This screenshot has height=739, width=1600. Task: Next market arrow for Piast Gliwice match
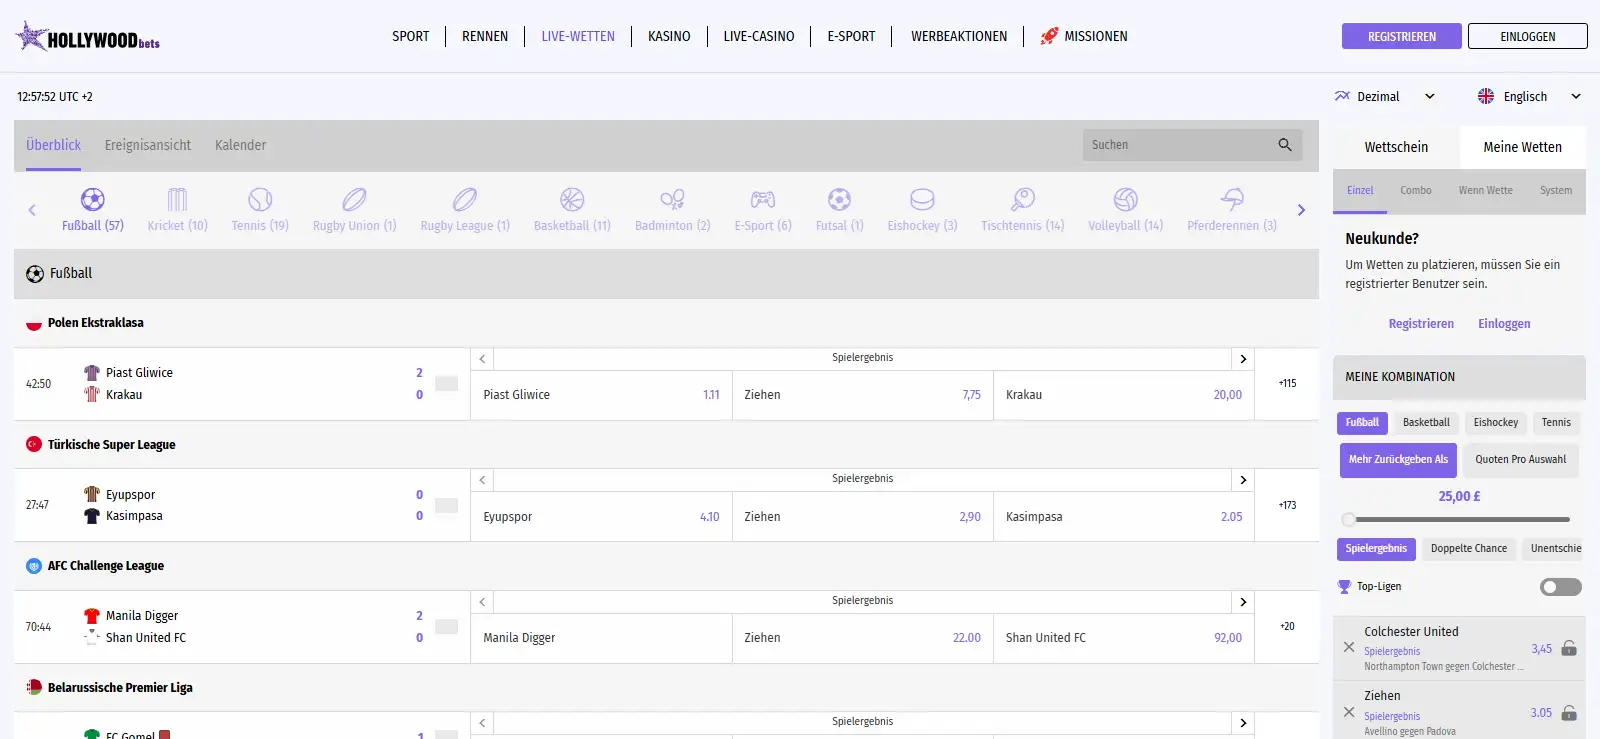click(x=1243, y=359)
